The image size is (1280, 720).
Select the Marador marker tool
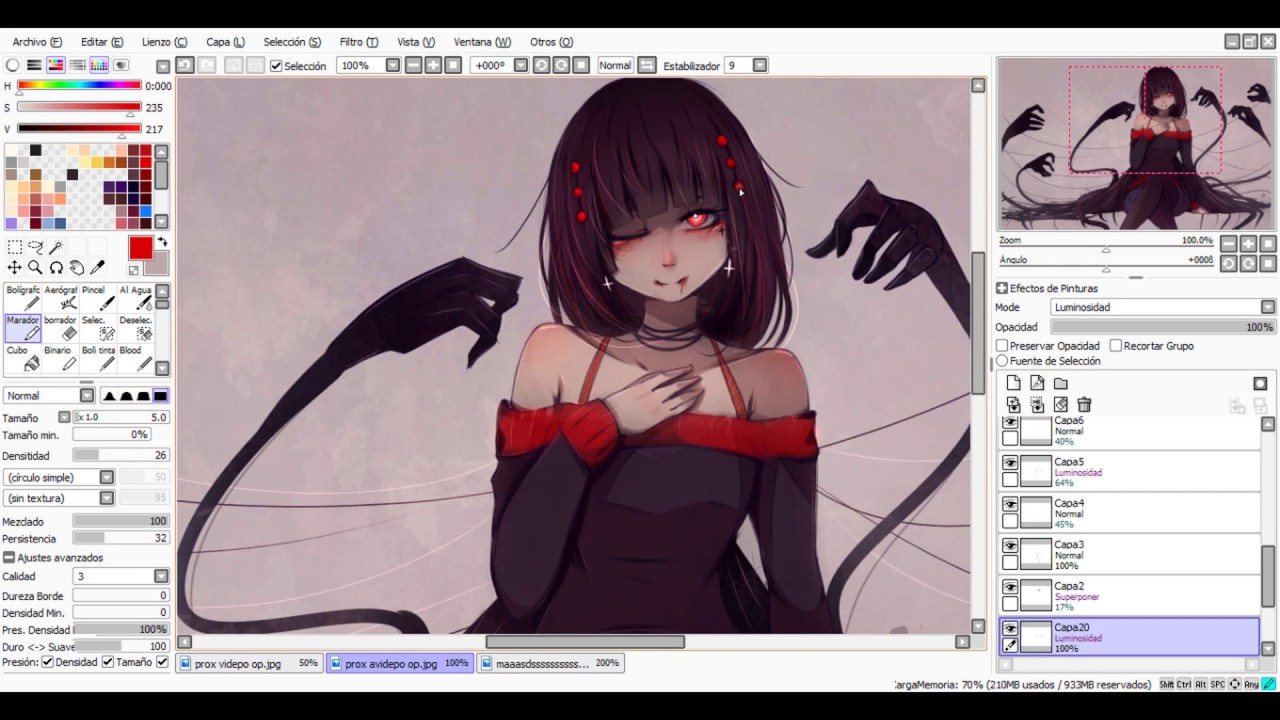23,328
